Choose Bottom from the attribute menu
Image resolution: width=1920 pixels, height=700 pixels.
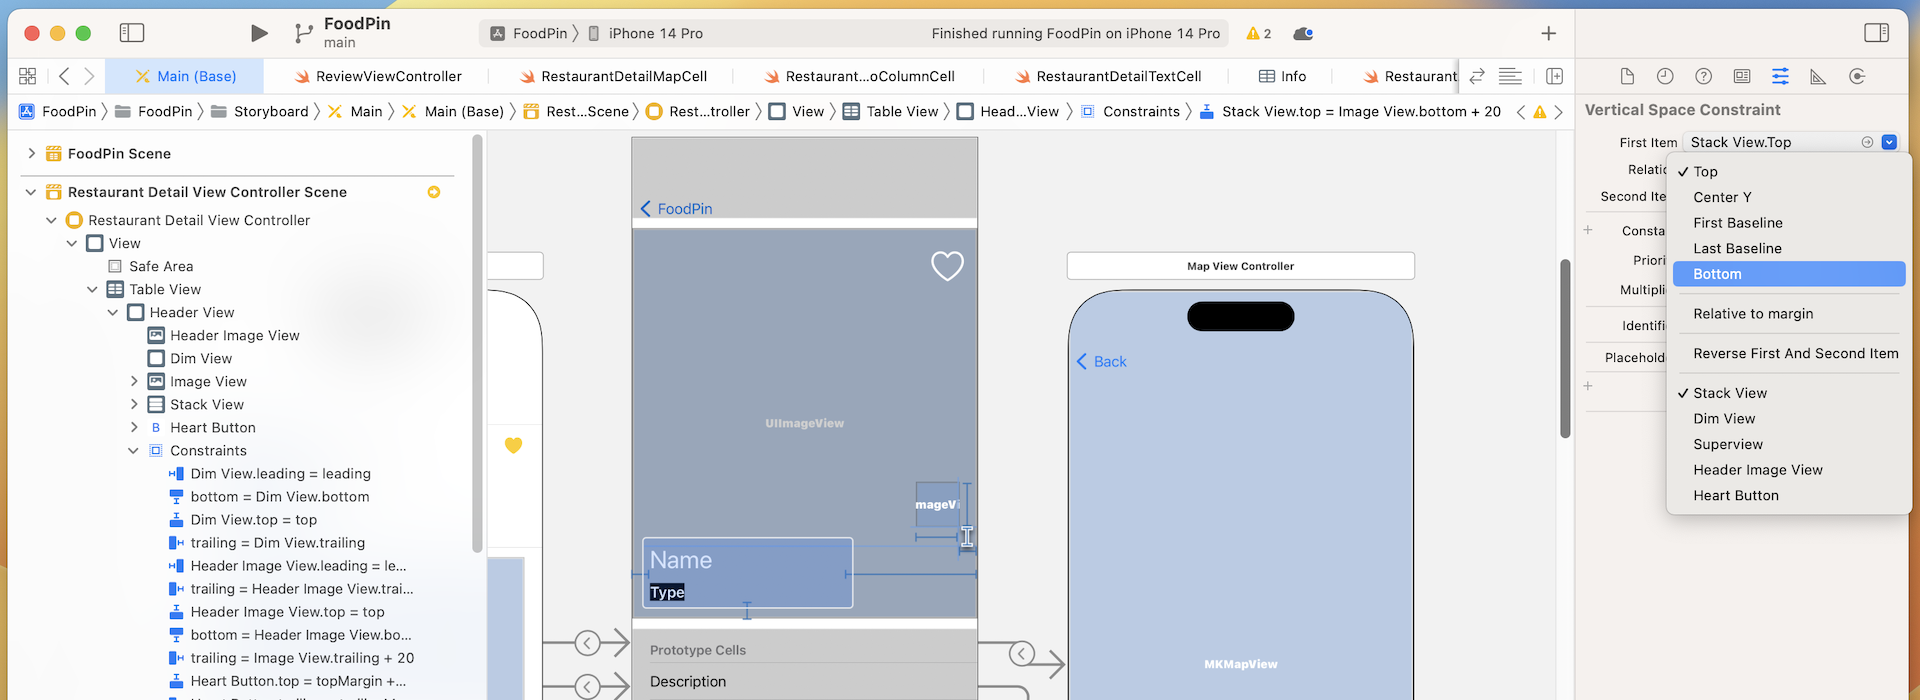click(x=1717, y=274)
